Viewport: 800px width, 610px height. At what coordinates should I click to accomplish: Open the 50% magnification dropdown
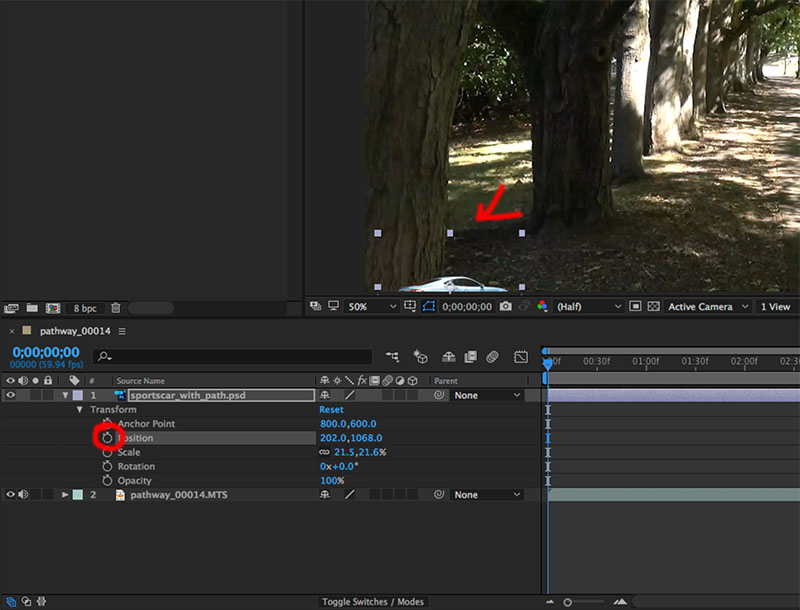pyautogui.click(x=370, y=307)
